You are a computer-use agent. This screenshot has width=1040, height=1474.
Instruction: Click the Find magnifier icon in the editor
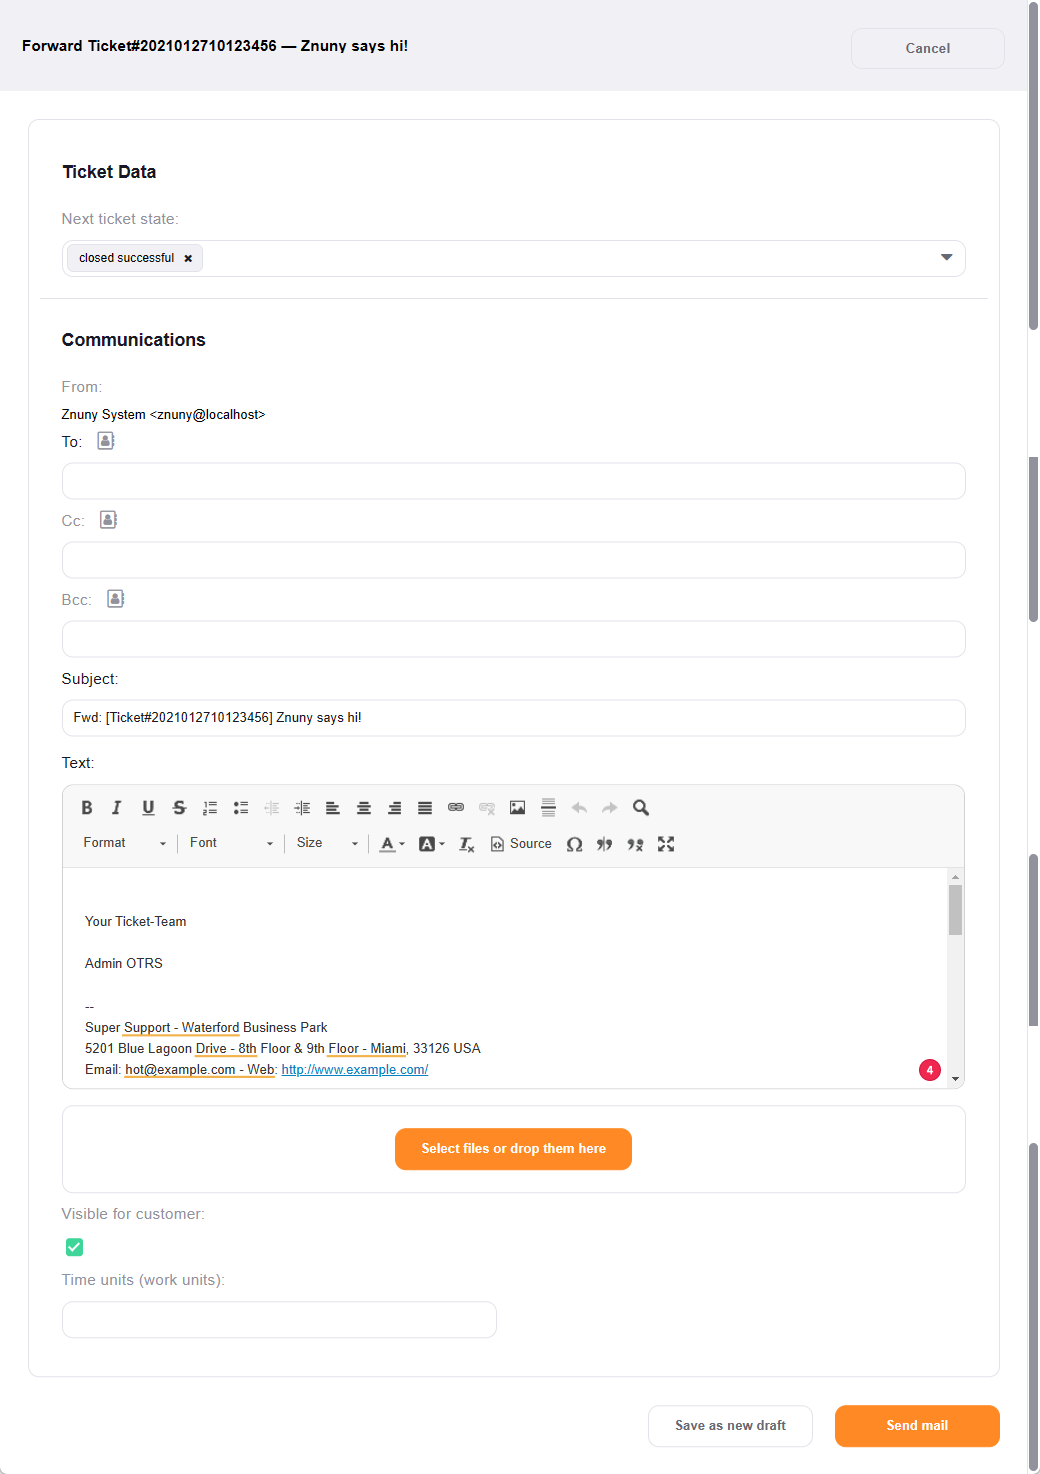(x=641, y=808)
